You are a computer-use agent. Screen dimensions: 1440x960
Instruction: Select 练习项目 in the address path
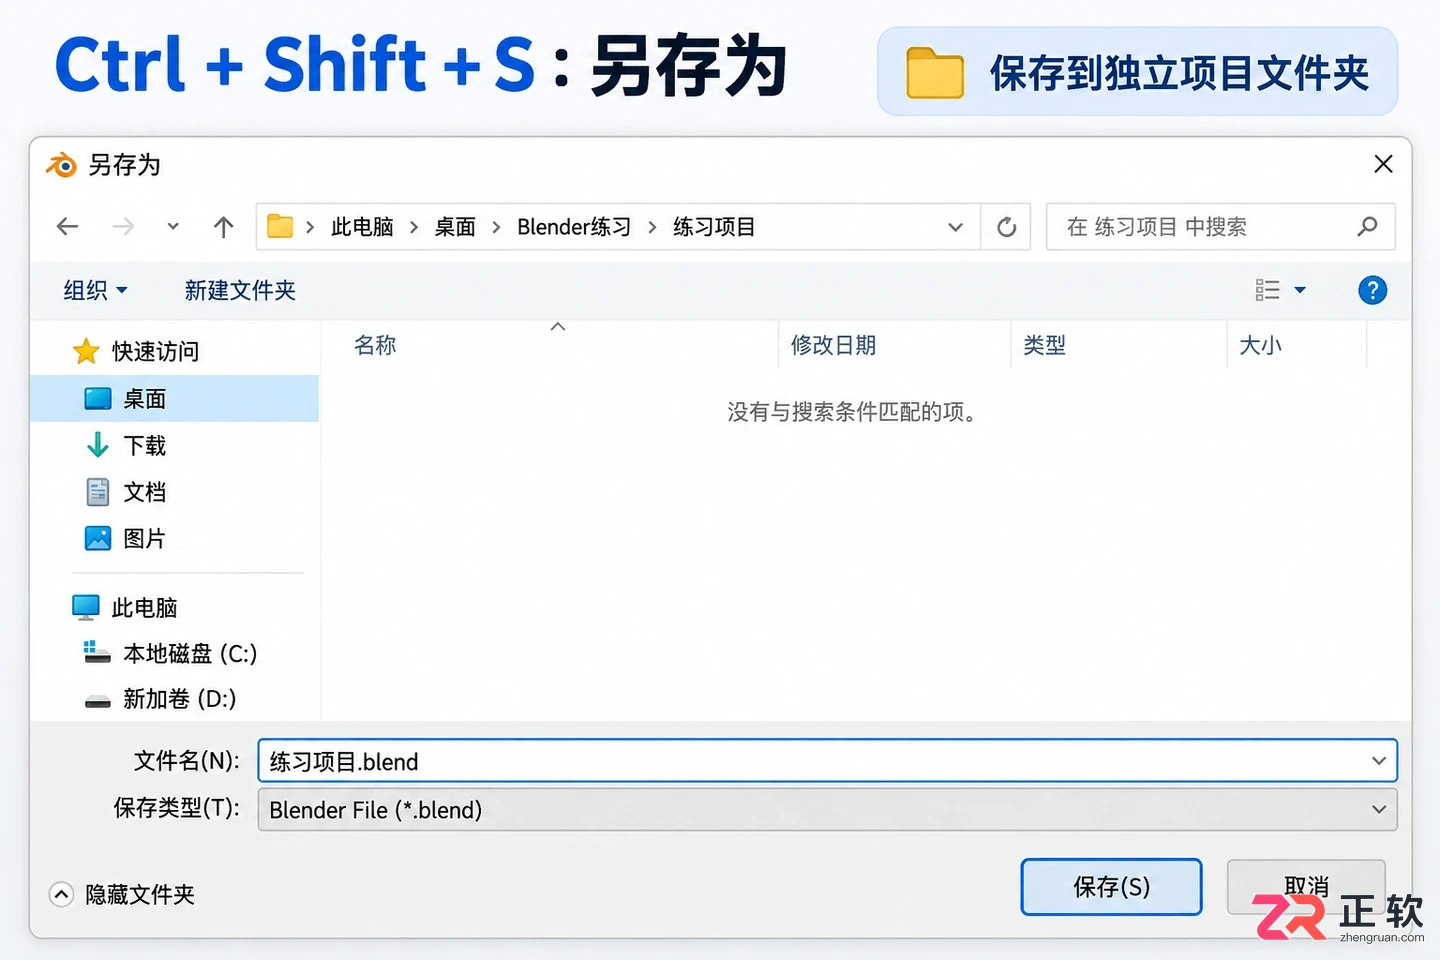[714, 227]
